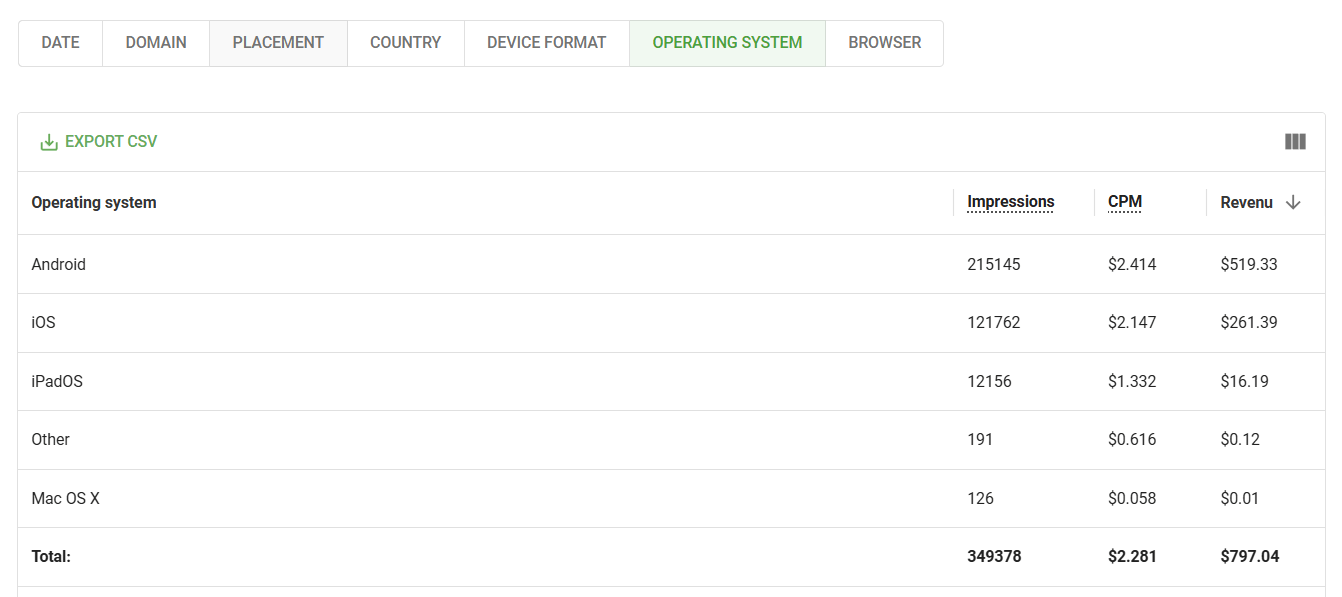This screenshot has width=1342, height=597.
Task: Switch to the Browser tab
Action: [x=885, y=43]
